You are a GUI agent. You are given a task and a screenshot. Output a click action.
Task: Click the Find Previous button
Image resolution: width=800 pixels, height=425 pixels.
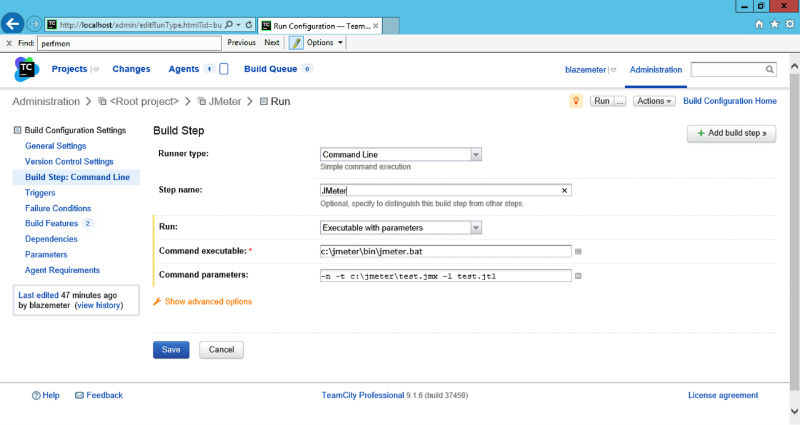tap(241, 43)
